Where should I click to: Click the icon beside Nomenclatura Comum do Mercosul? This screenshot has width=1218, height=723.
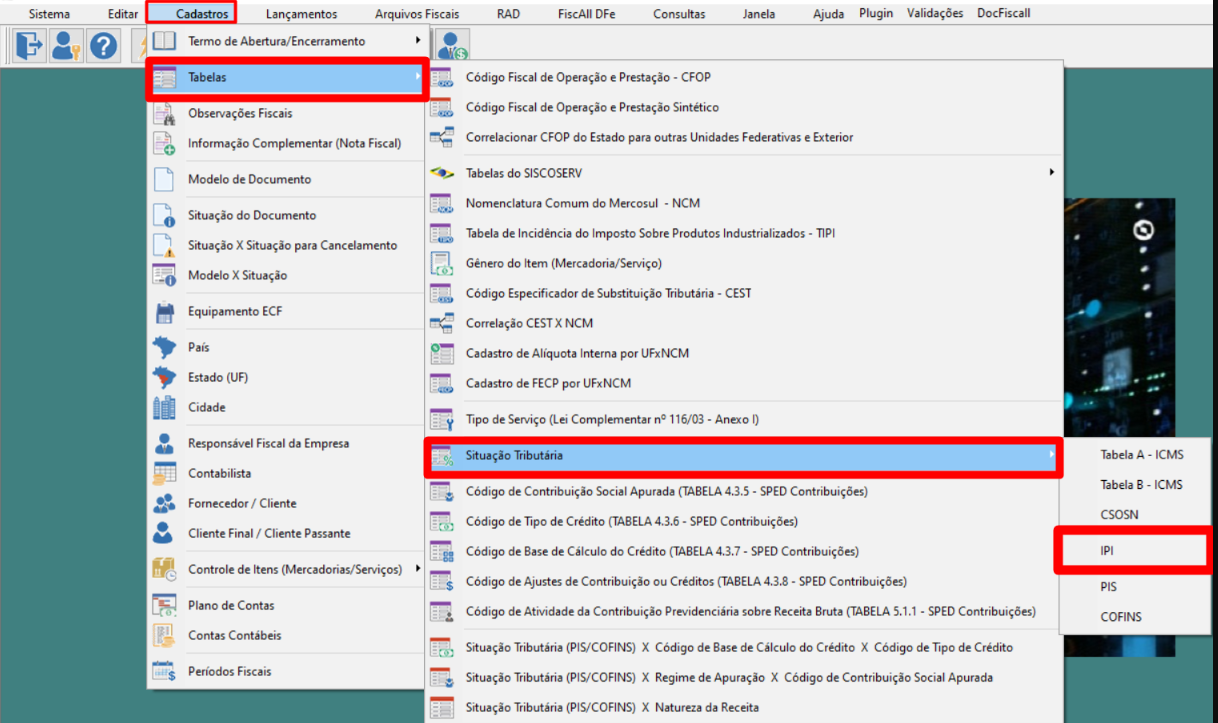click(x=443, y=203)
